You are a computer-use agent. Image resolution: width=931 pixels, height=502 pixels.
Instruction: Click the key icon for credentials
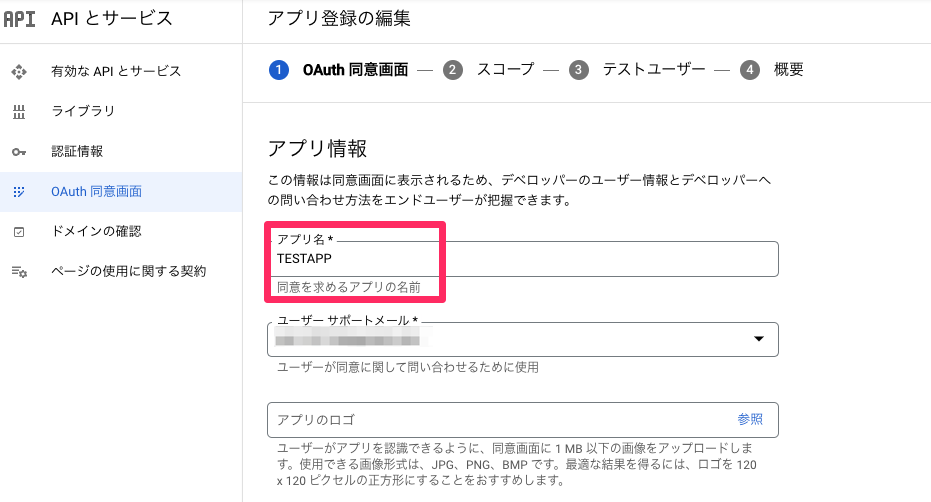[x=19, y=152]
